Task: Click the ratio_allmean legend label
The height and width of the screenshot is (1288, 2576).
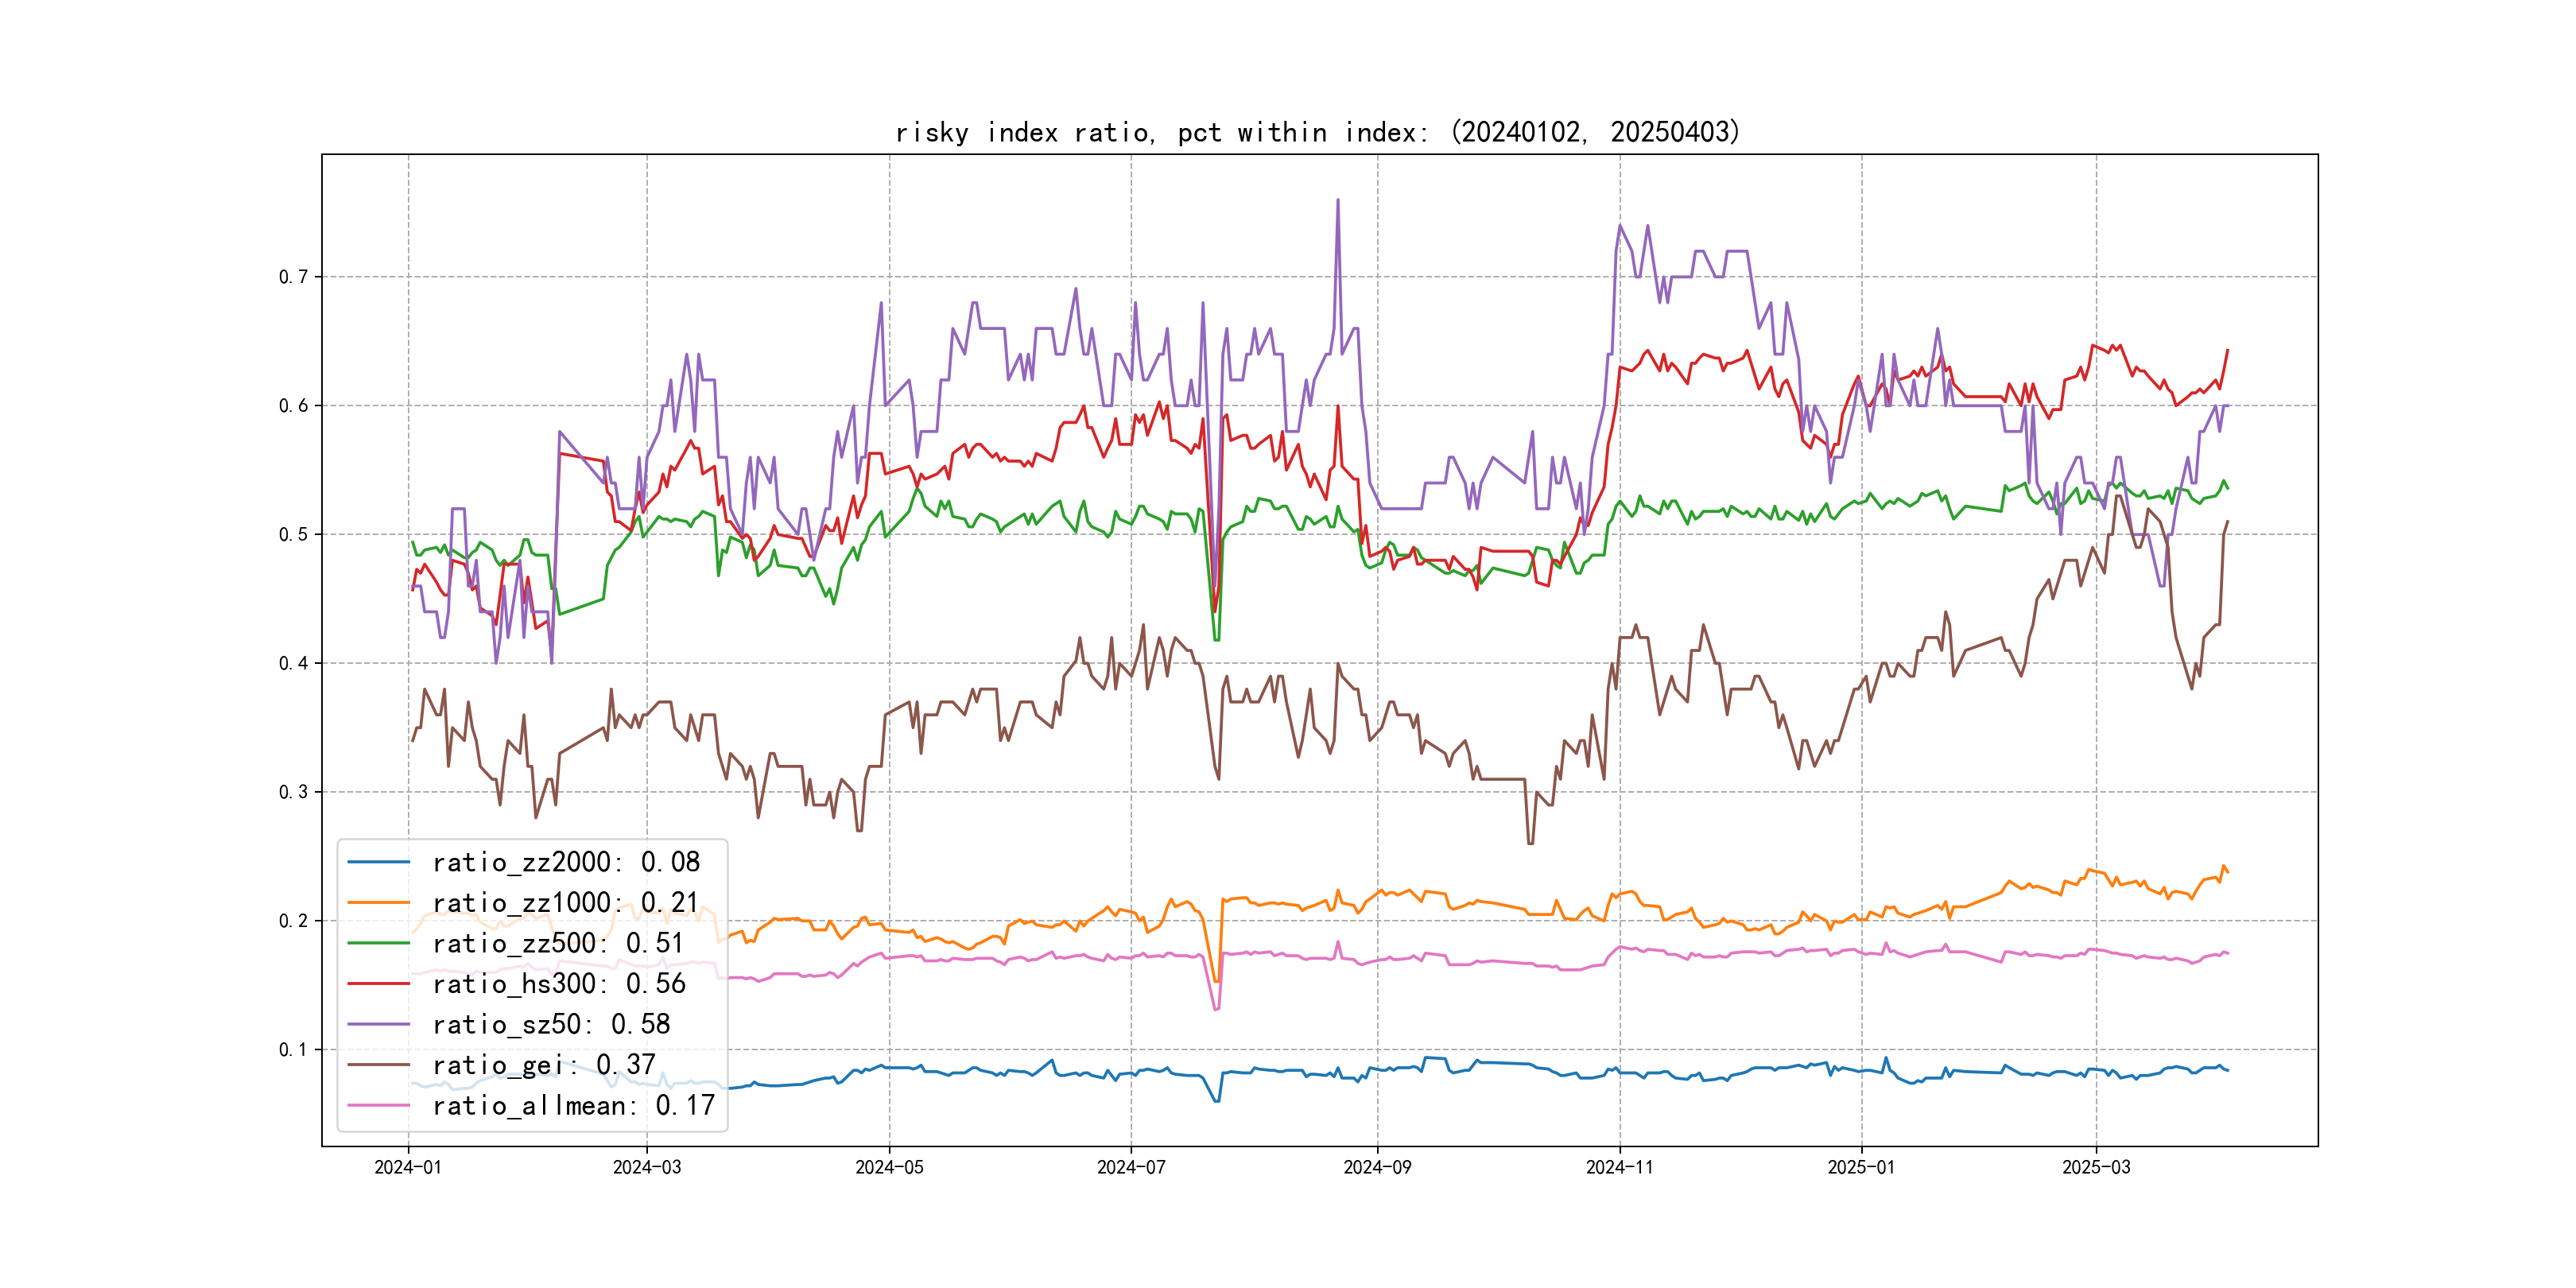Action: pos(573,1105)
